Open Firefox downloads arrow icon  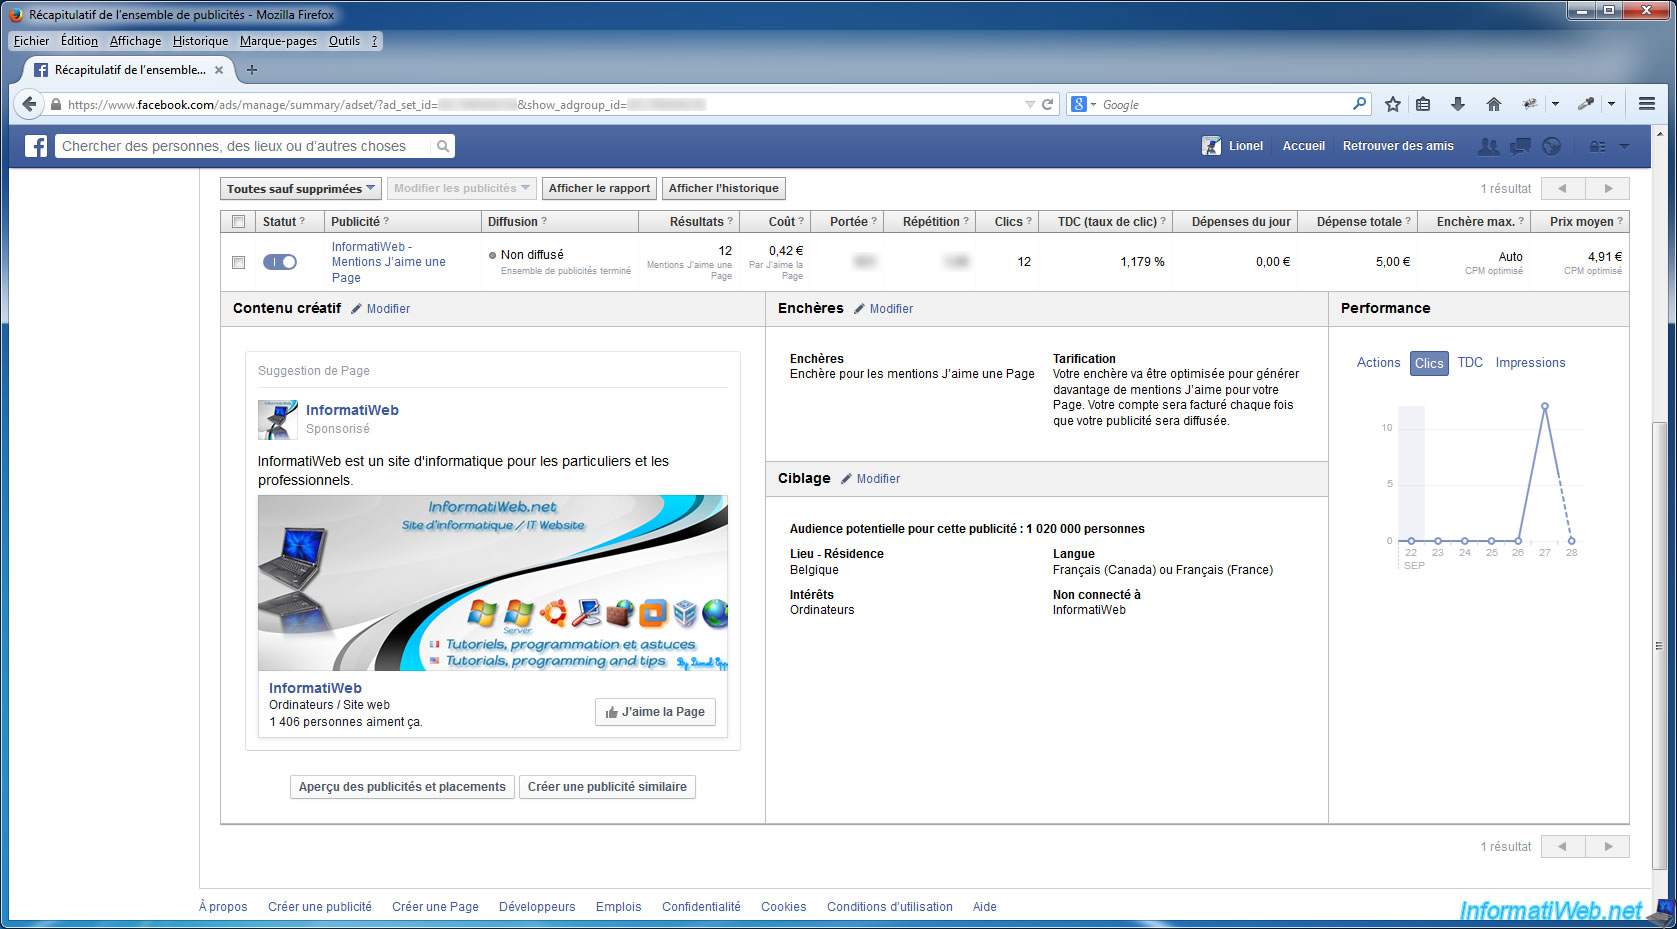(1457, 104)
